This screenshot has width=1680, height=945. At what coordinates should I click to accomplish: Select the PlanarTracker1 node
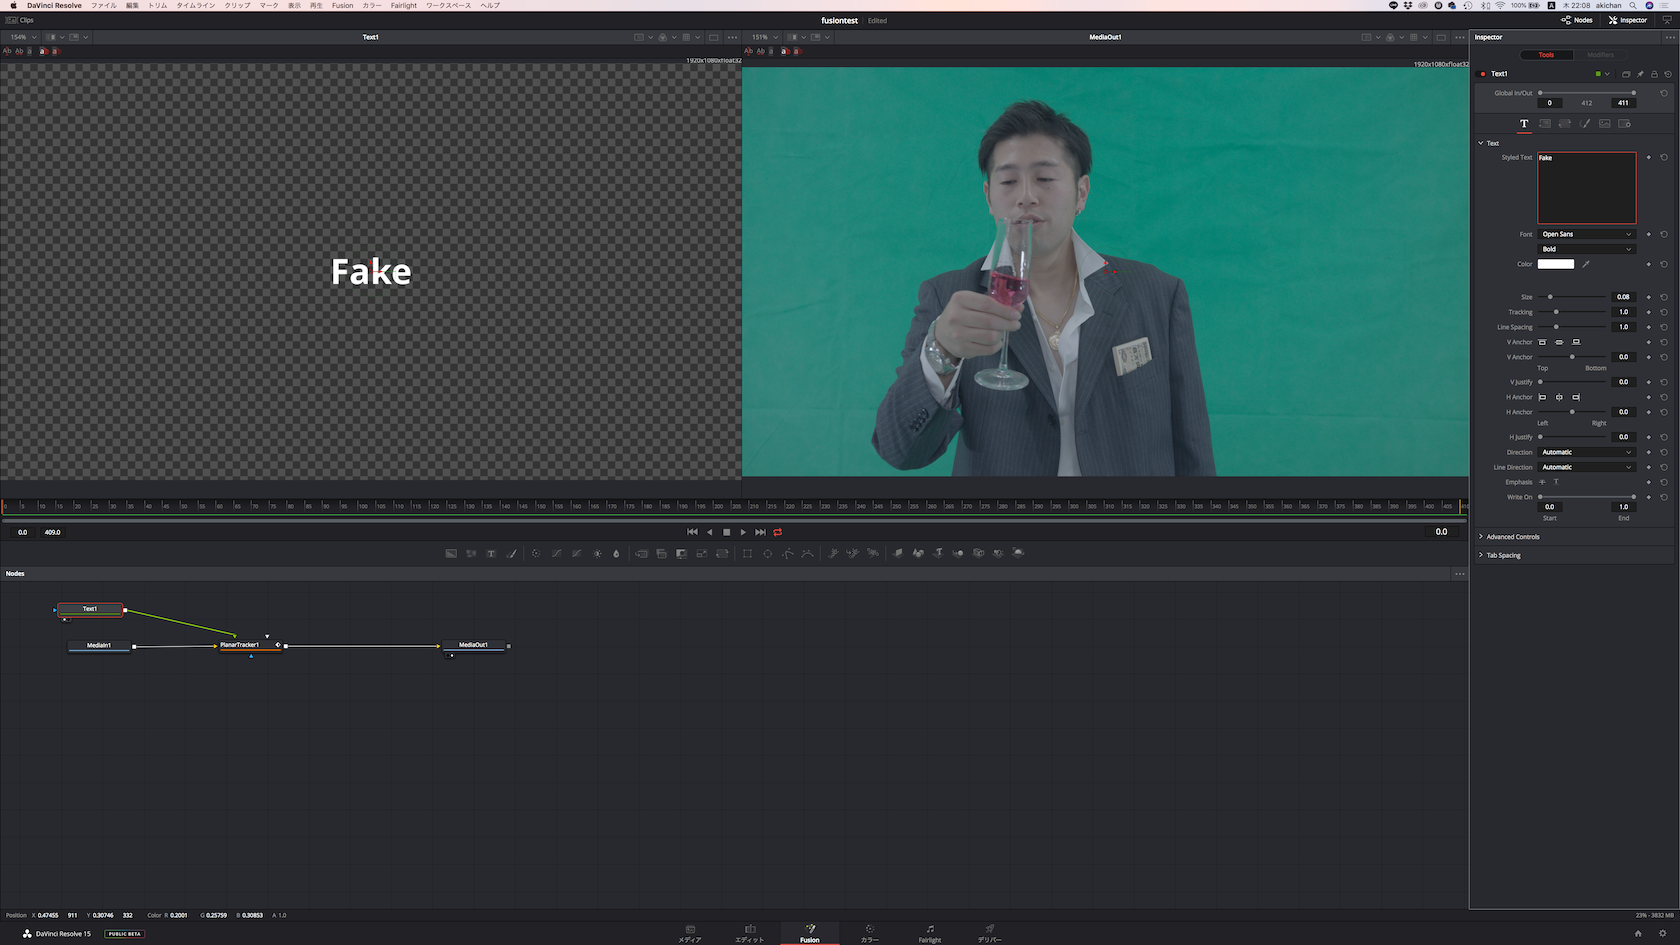pyautogui.click(x=240, y=645)
